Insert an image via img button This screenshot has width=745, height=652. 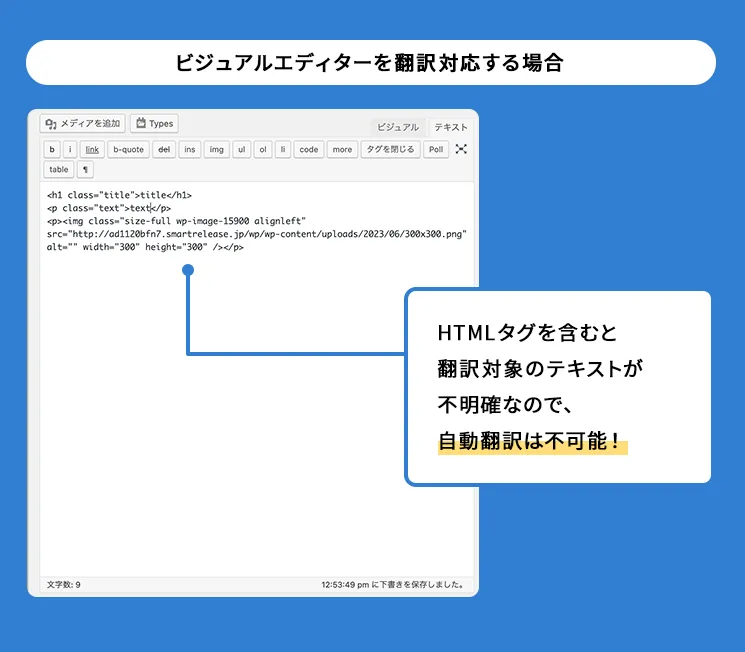pos(217,149)
